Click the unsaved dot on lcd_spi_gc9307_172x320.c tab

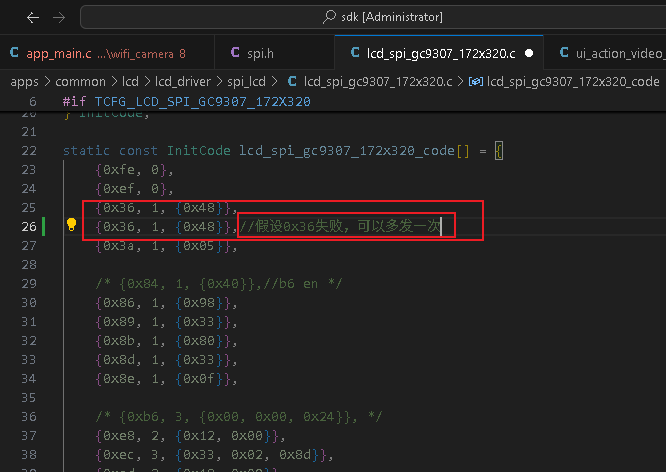point(529,53)
